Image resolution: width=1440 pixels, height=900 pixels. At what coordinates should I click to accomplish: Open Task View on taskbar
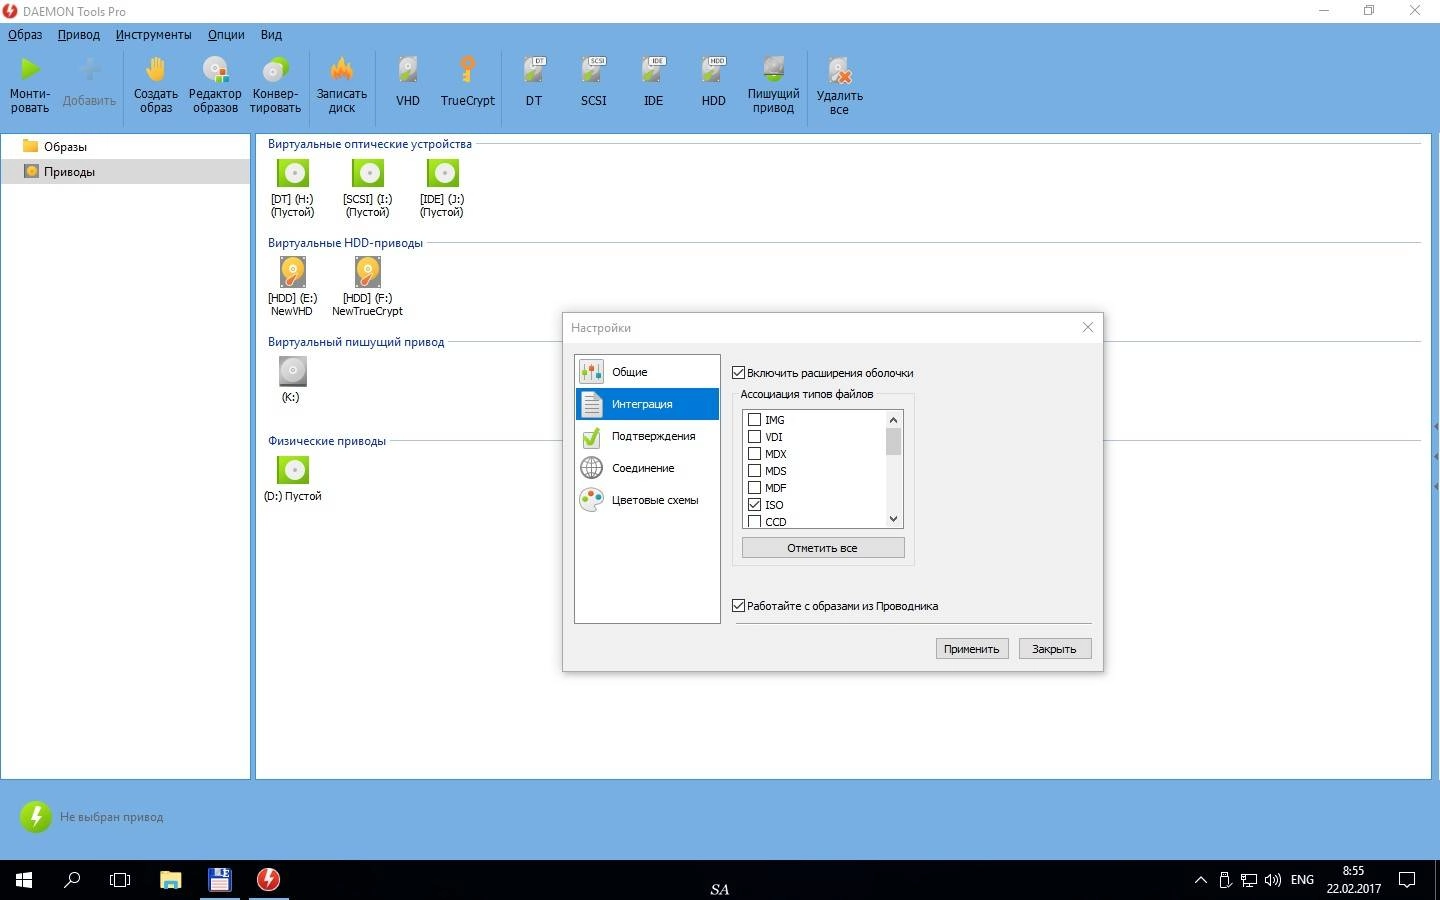pos(120,880)
